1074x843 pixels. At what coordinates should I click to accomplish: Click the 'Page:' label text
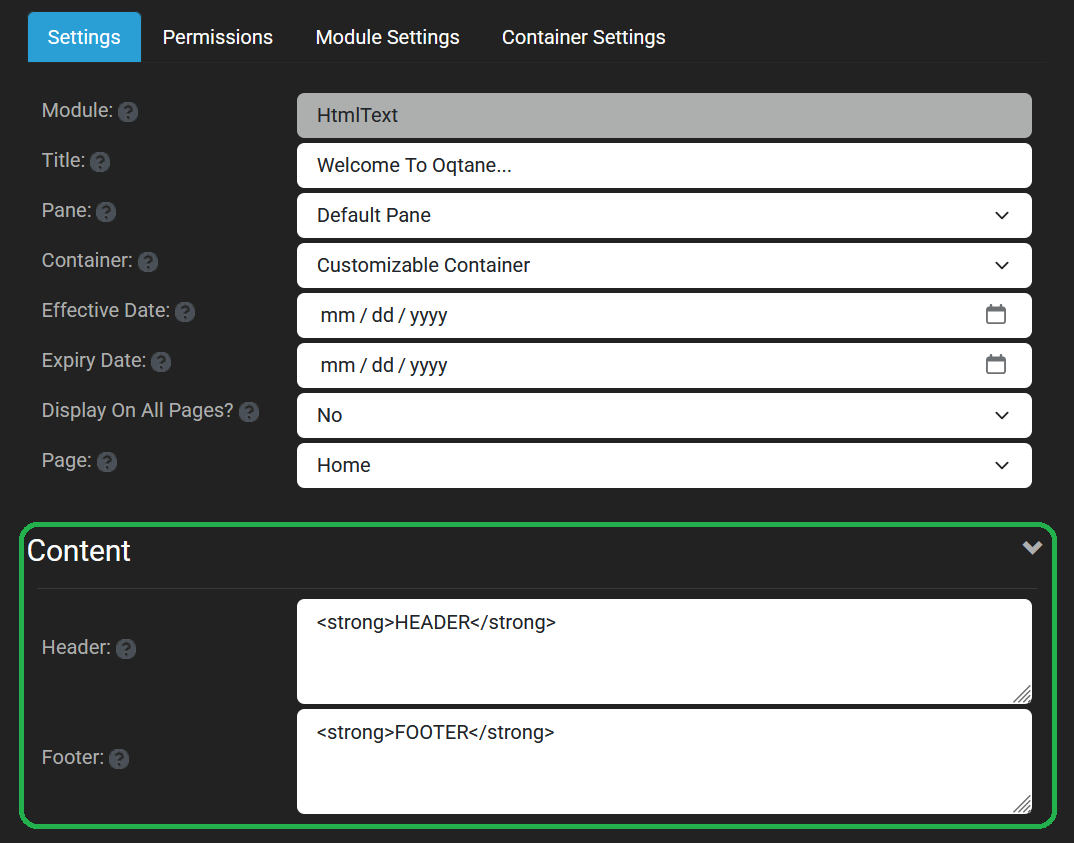tap(66, 460)
